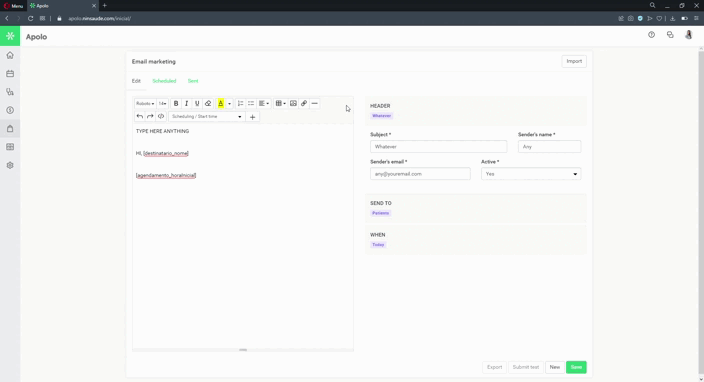Open the paragraph alignment dropdown
704x382 pixels.
tap(264, 104)
